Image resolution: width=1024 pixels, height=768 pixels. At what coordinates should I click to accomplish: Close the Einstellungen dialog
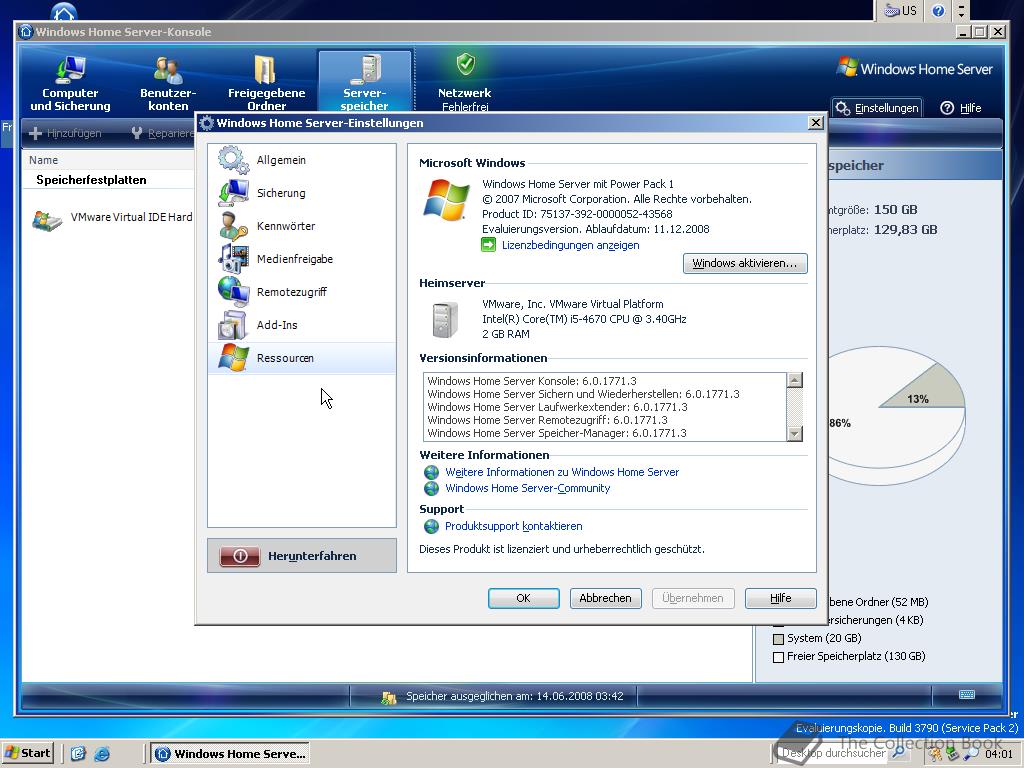(816, 123)
